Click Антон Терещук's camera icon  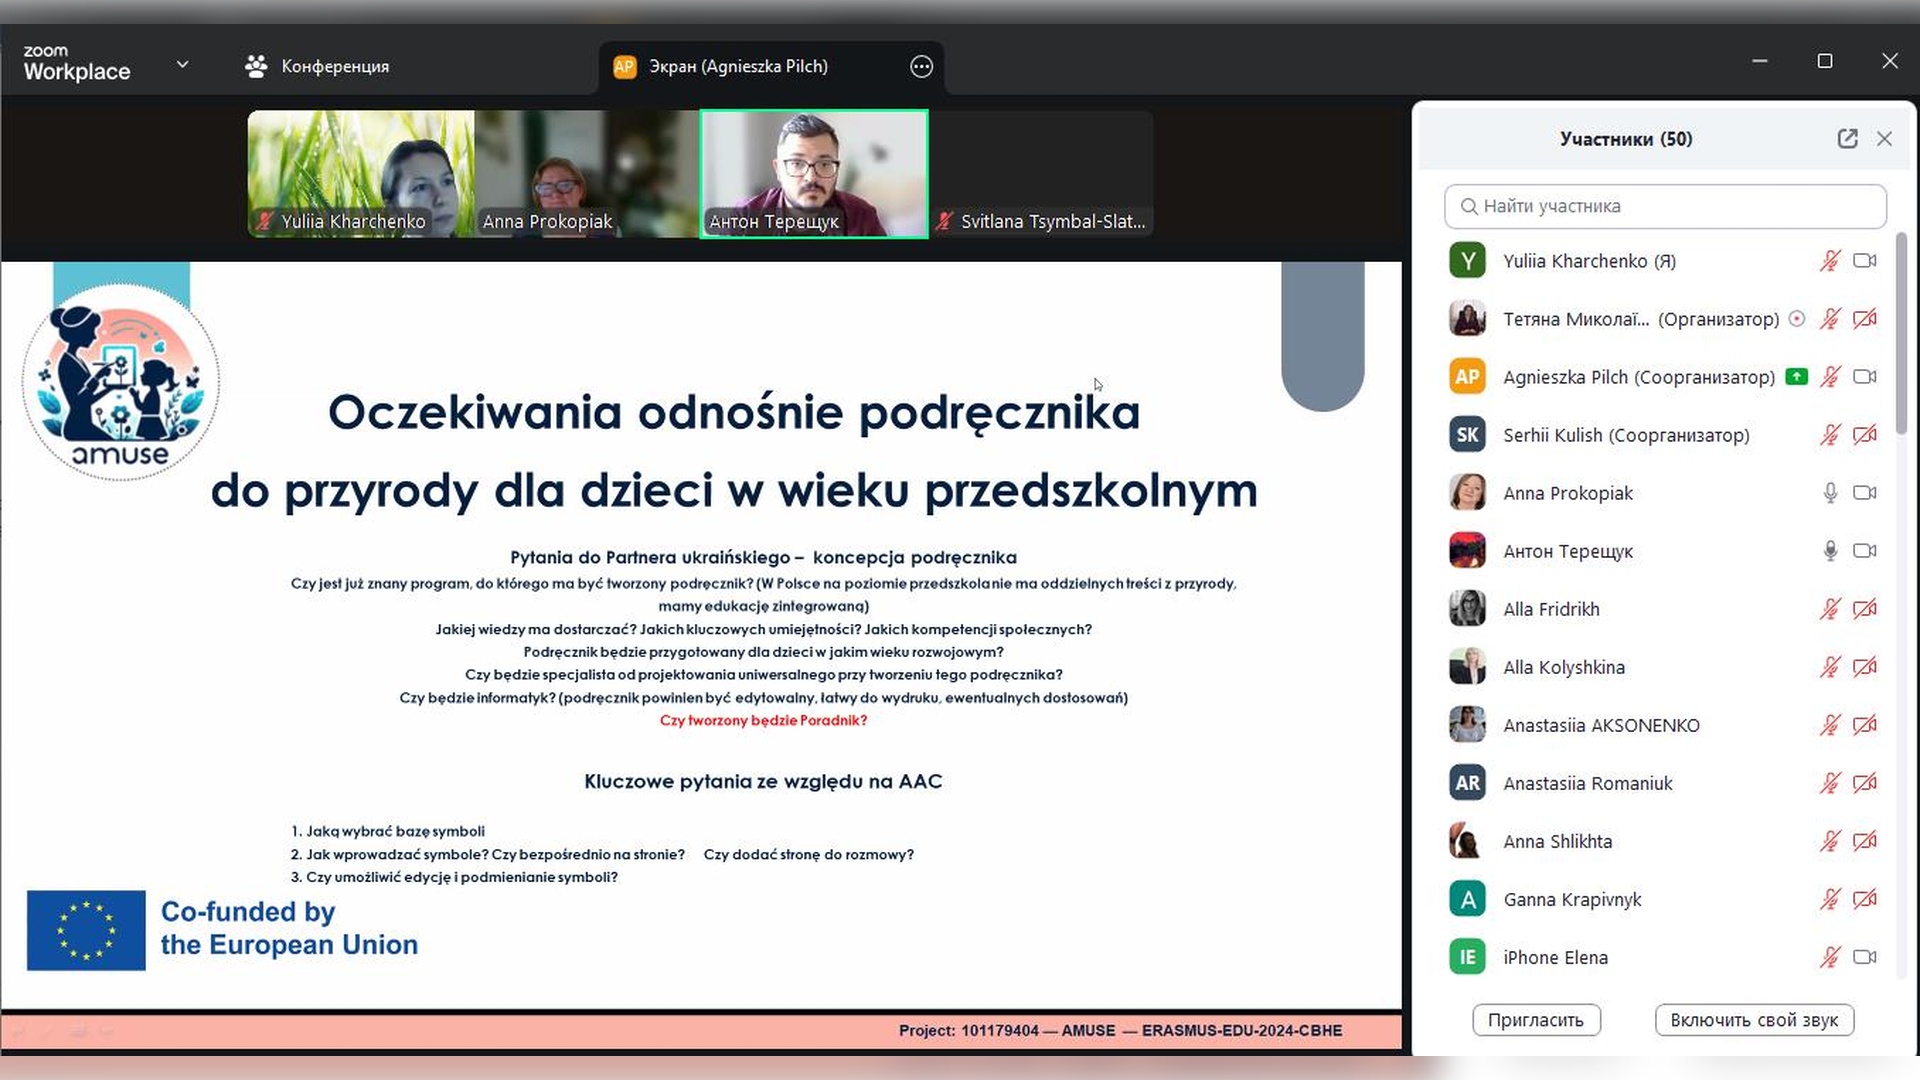point(1864,551)
